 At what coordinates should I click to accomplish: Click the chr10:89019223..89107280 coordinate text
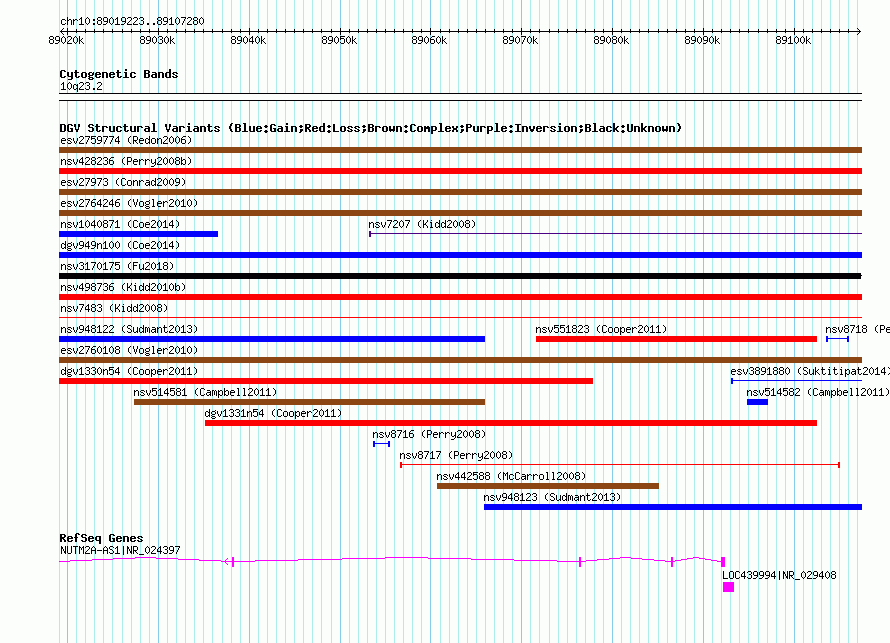click(132, 21)
